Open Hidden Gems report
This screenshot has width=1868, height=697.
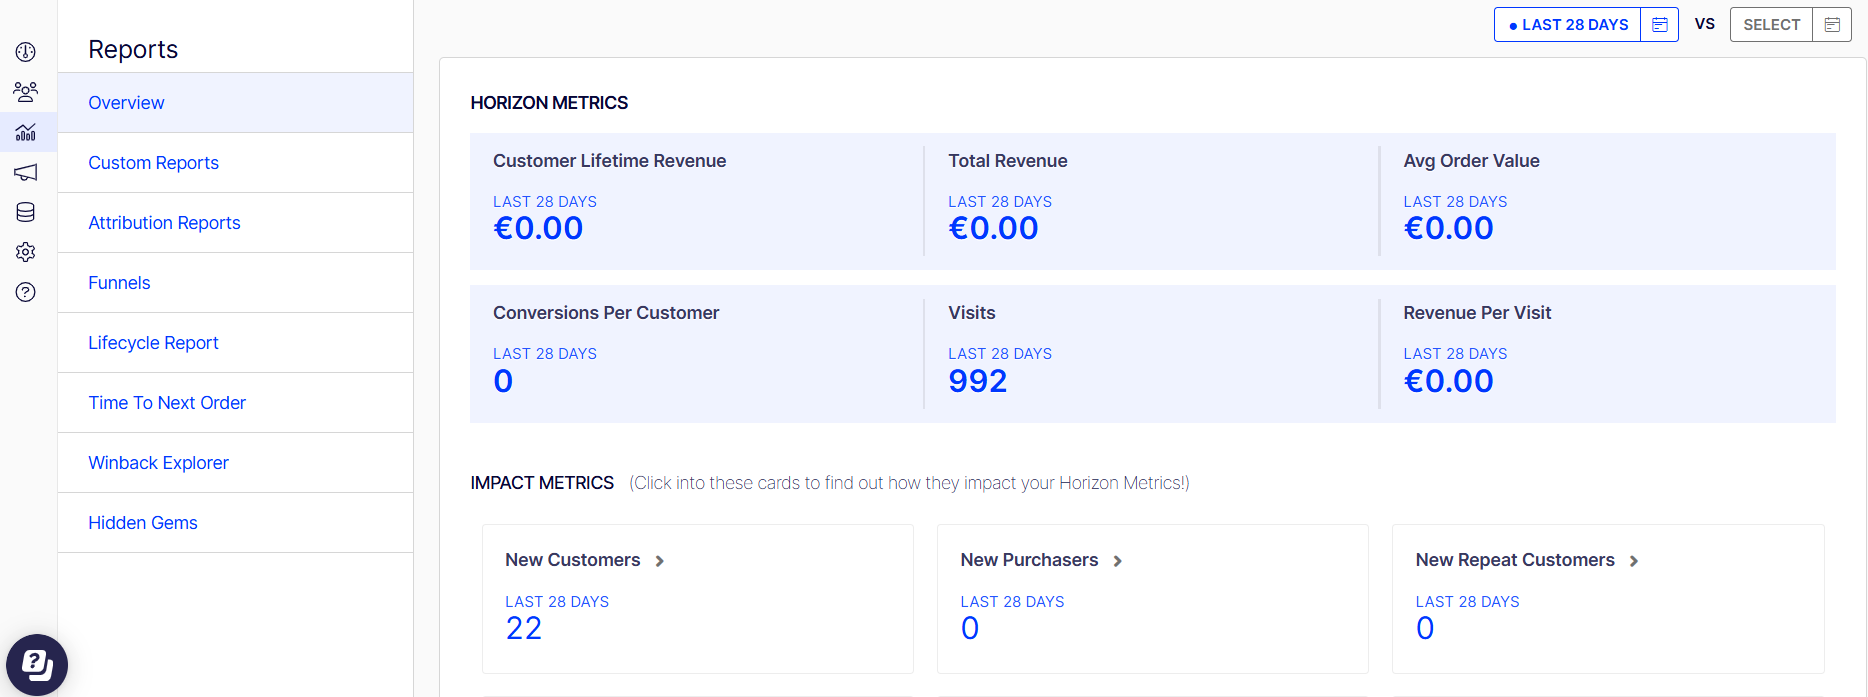[x=236, y=523]
